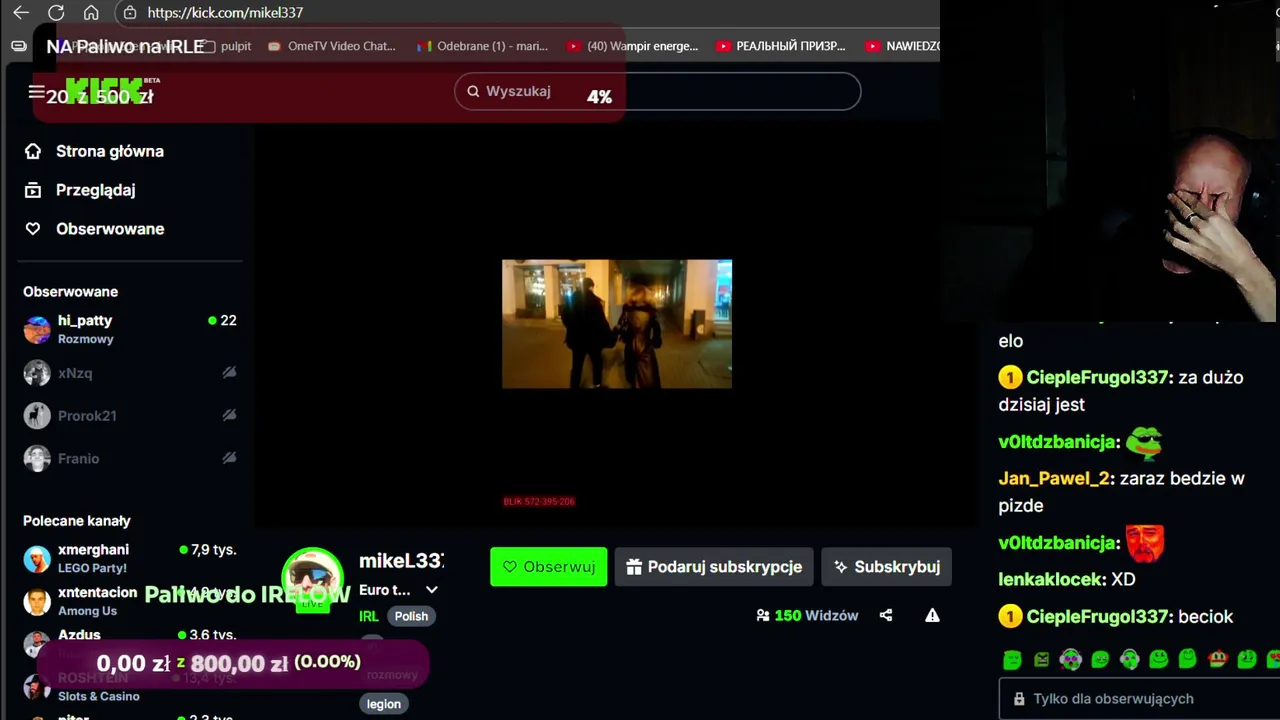Pick the angry green square emote
Screen dimensions: 1280x720
[1041, 660]
